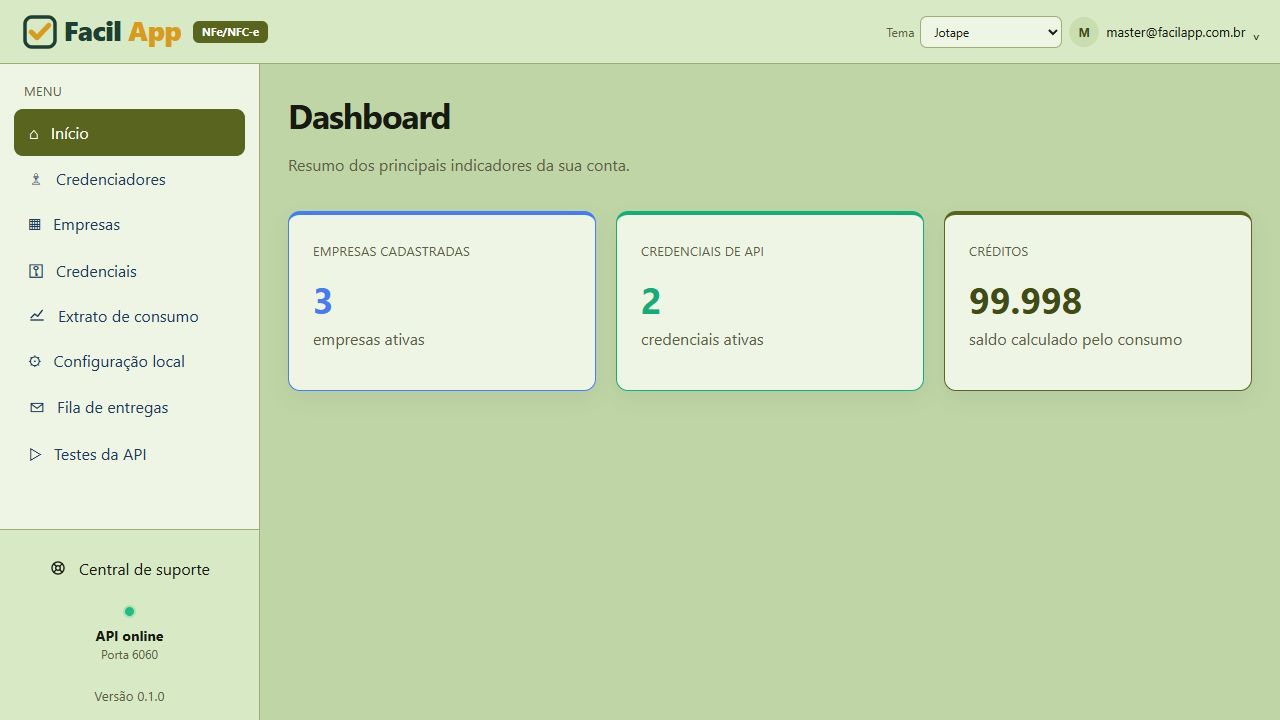
Task: Open the Central de suporte link
Action: click(130, 569)
